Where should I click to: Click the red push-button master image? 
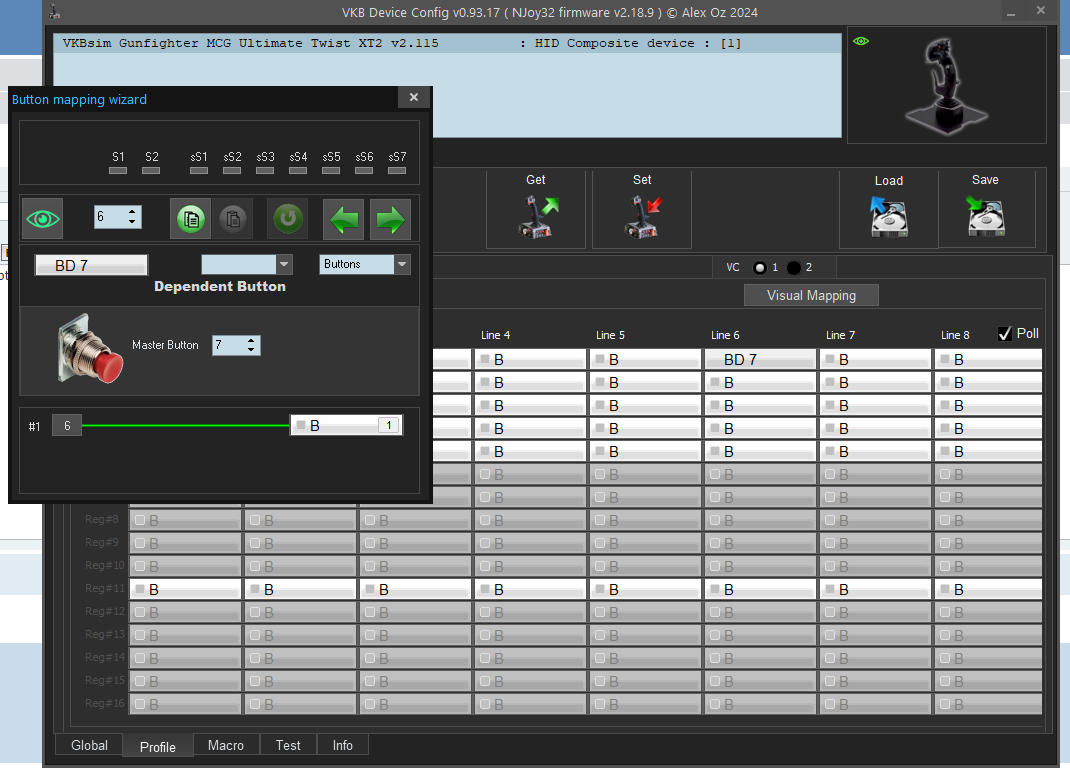(x=89, y=349)
